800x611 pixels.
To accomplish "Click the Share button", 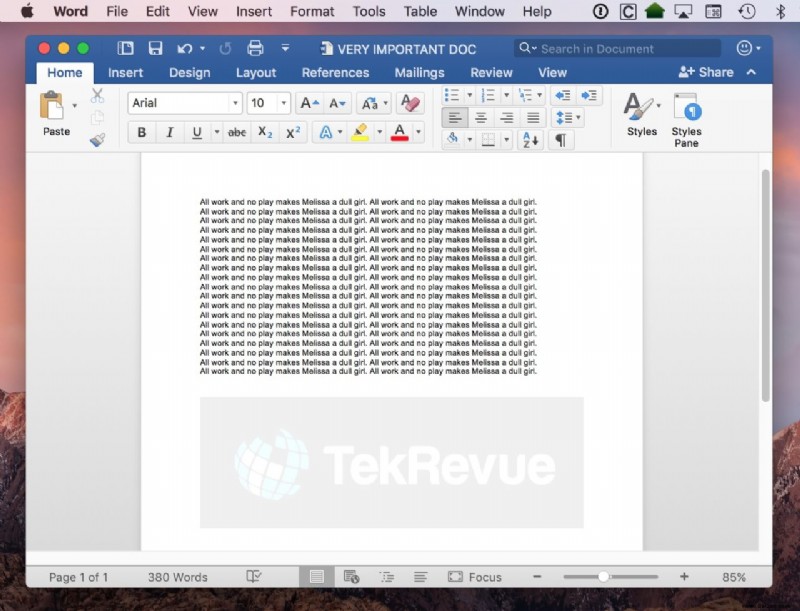I will click(x=706, y=72).
